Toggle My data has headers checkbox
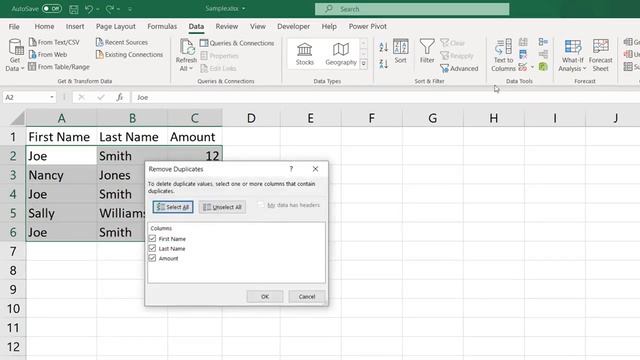 click(261, 205)
